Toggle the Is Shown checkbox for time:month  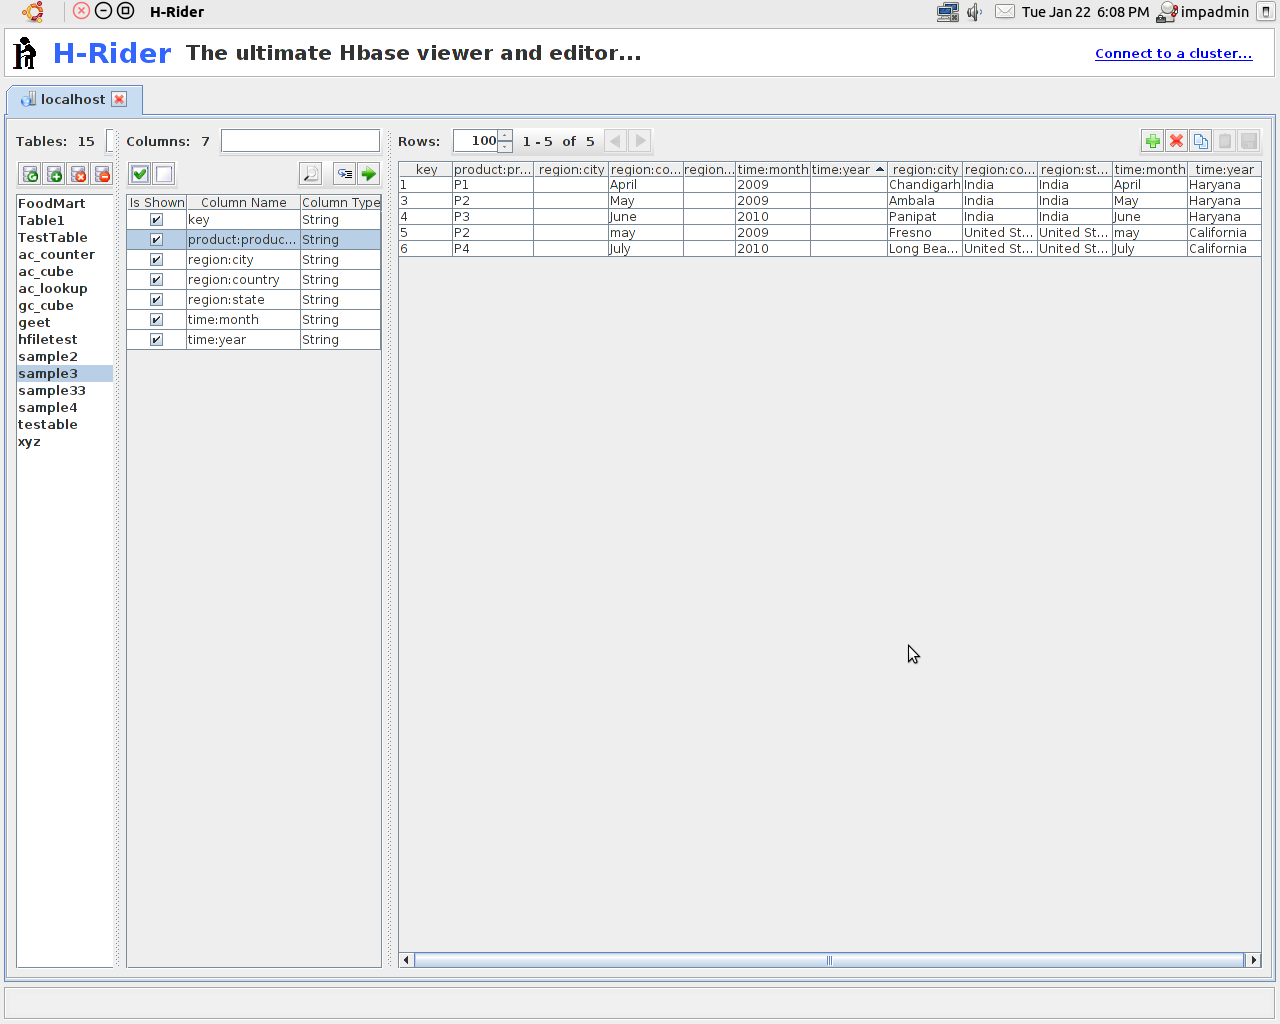pos(156,319)
